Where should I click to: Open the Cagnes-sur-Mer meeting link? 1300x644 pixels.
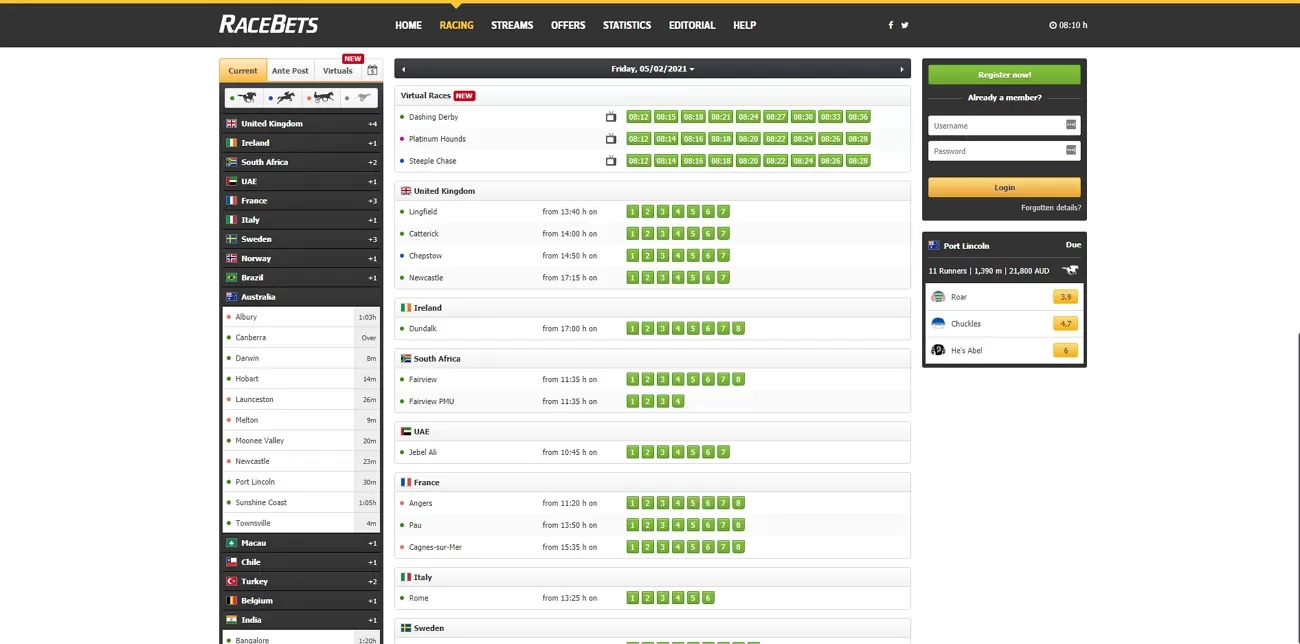click(435, 548)
